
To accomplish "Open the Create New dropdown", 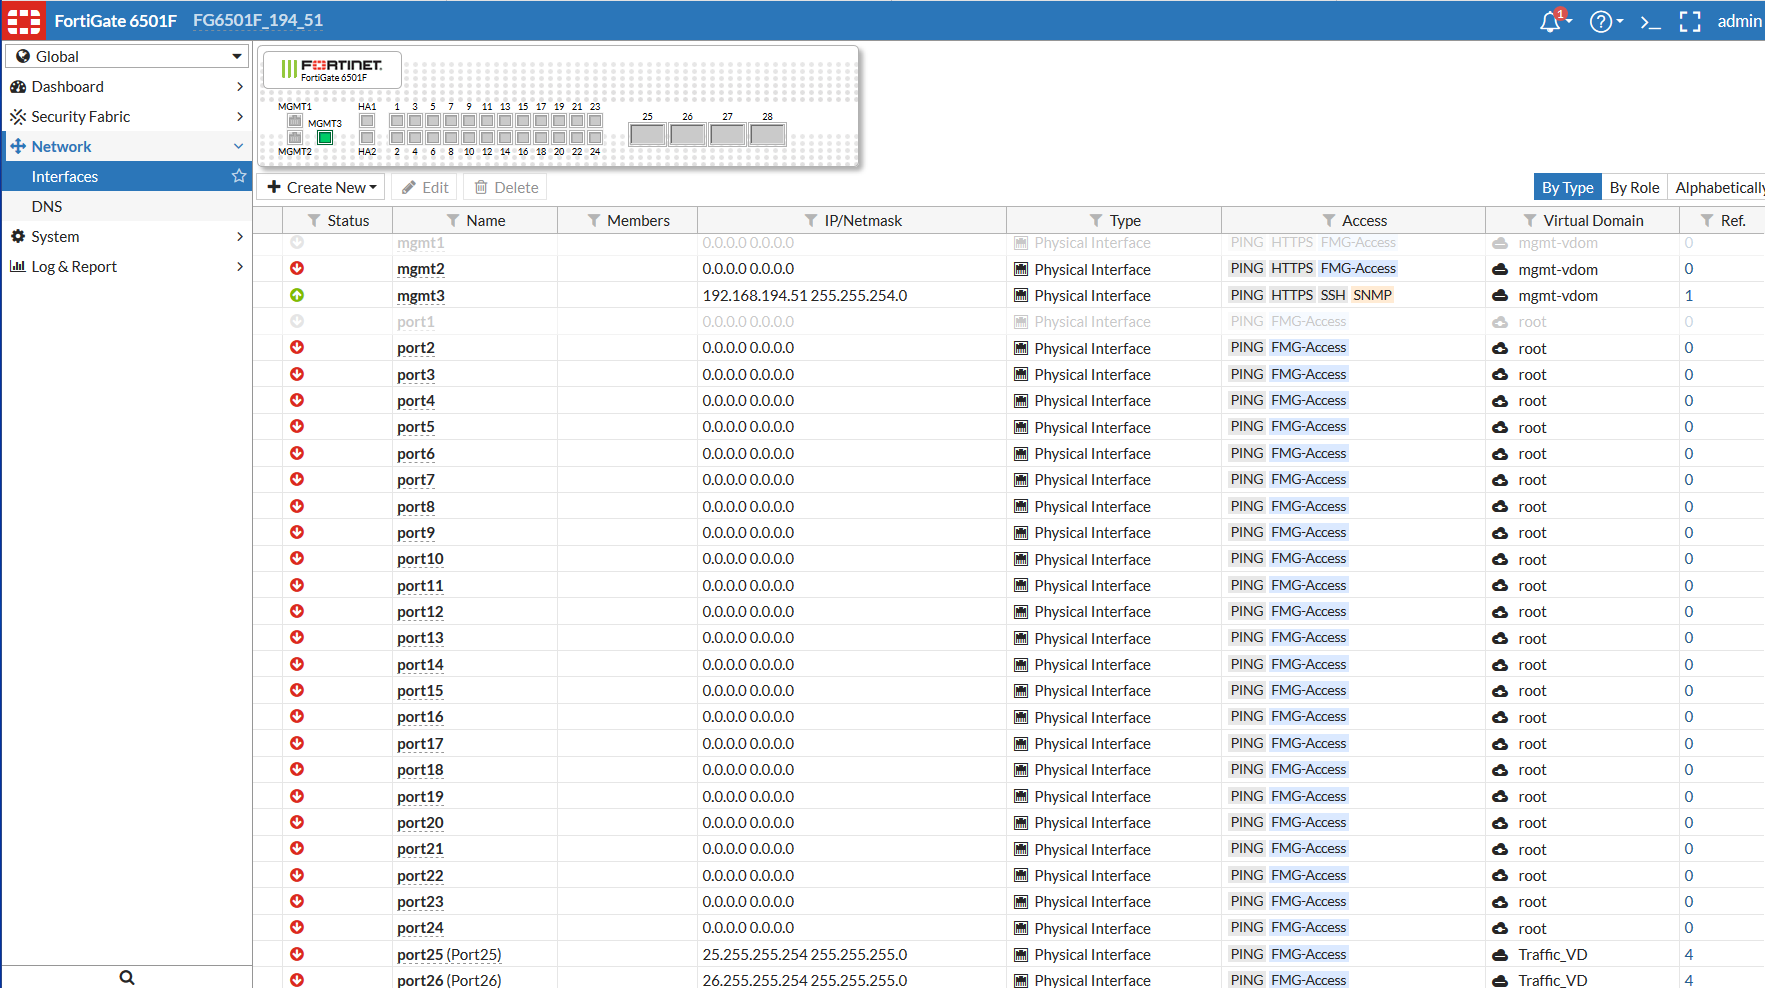I will (322, 187).
